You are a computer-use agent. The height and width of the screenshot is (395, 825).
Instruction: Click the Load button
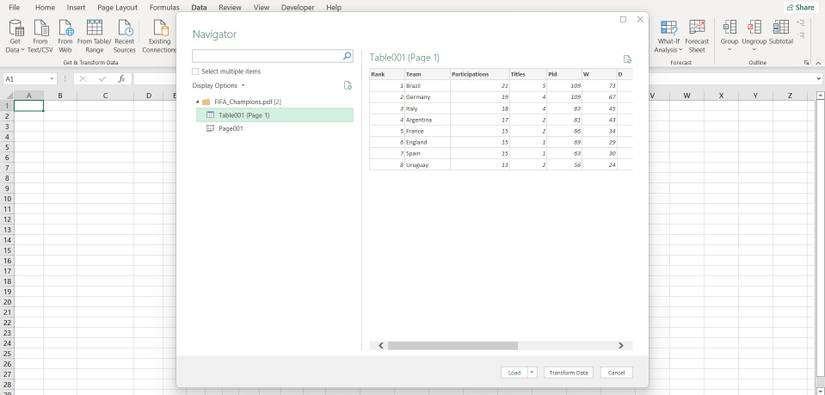[514, 372]
